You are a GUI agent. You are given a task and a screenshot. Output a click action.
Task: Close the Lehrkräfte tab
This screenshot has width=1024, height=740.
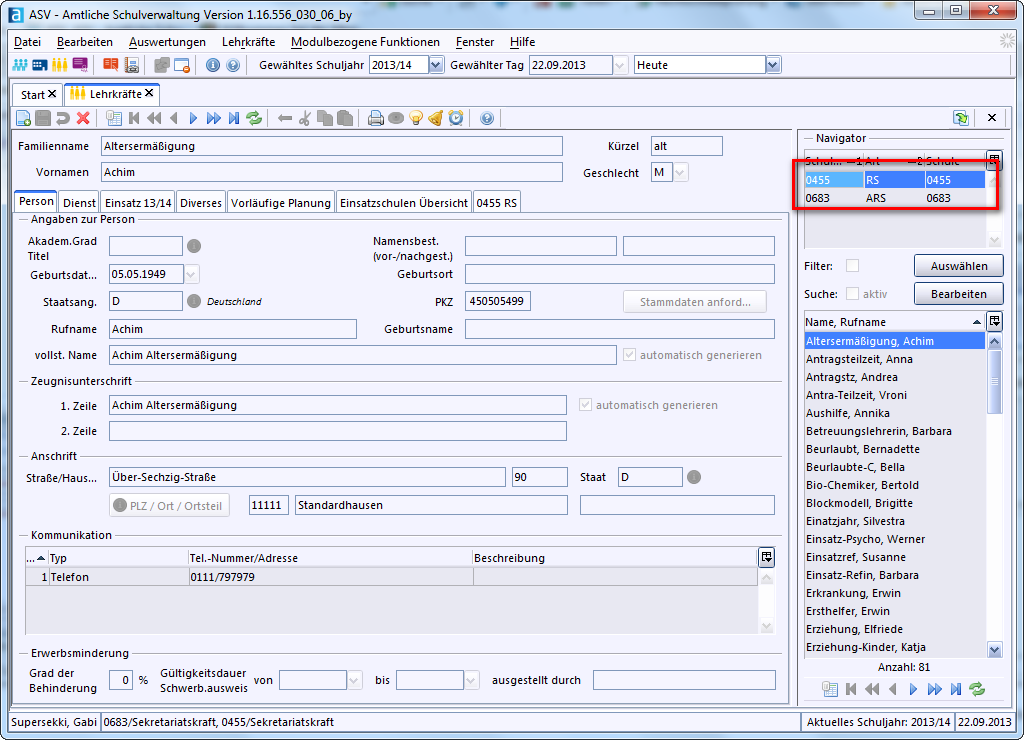(x=150, y=93)
